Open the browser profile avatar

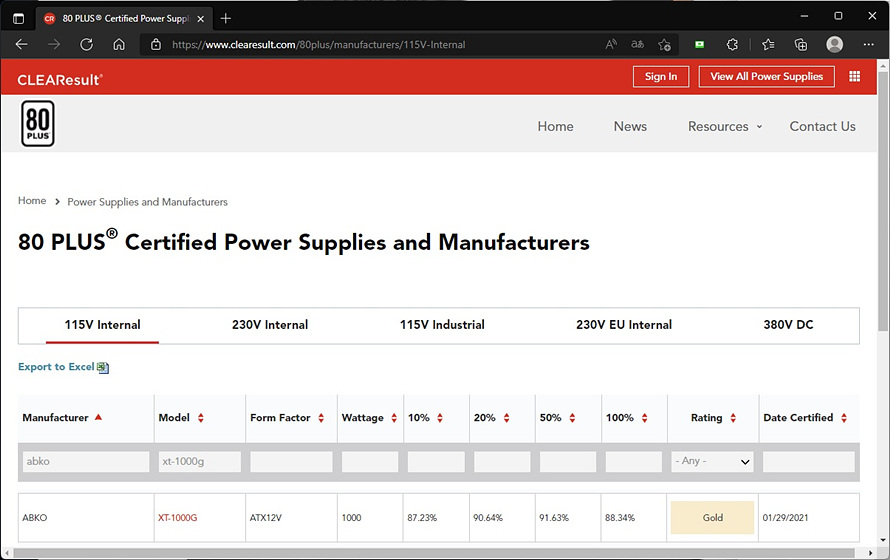(x=834, y=44)
